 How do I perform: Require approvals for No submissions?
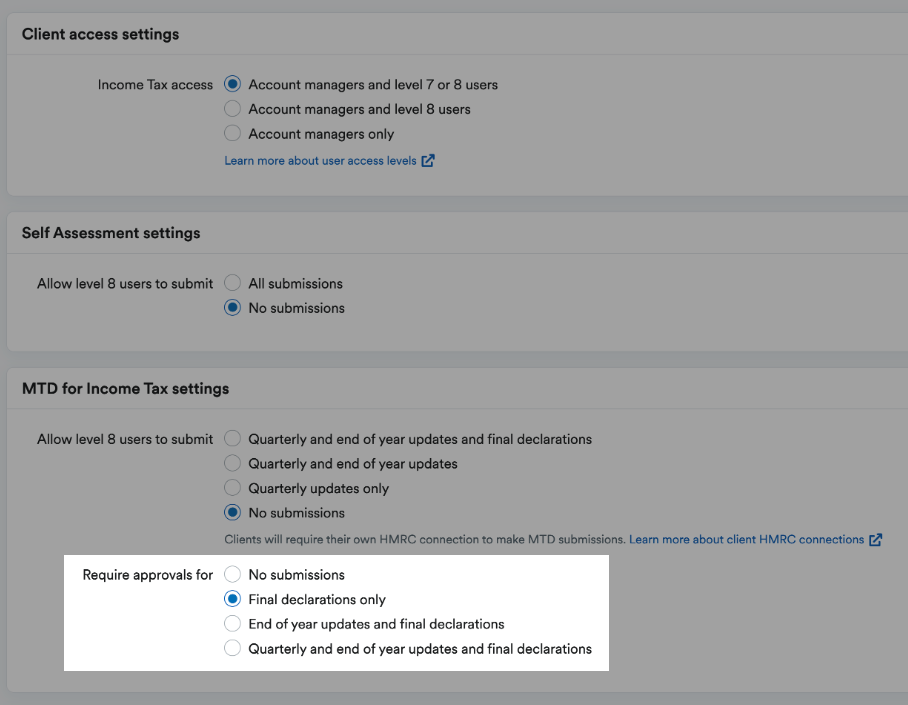(x=232, y=575)
